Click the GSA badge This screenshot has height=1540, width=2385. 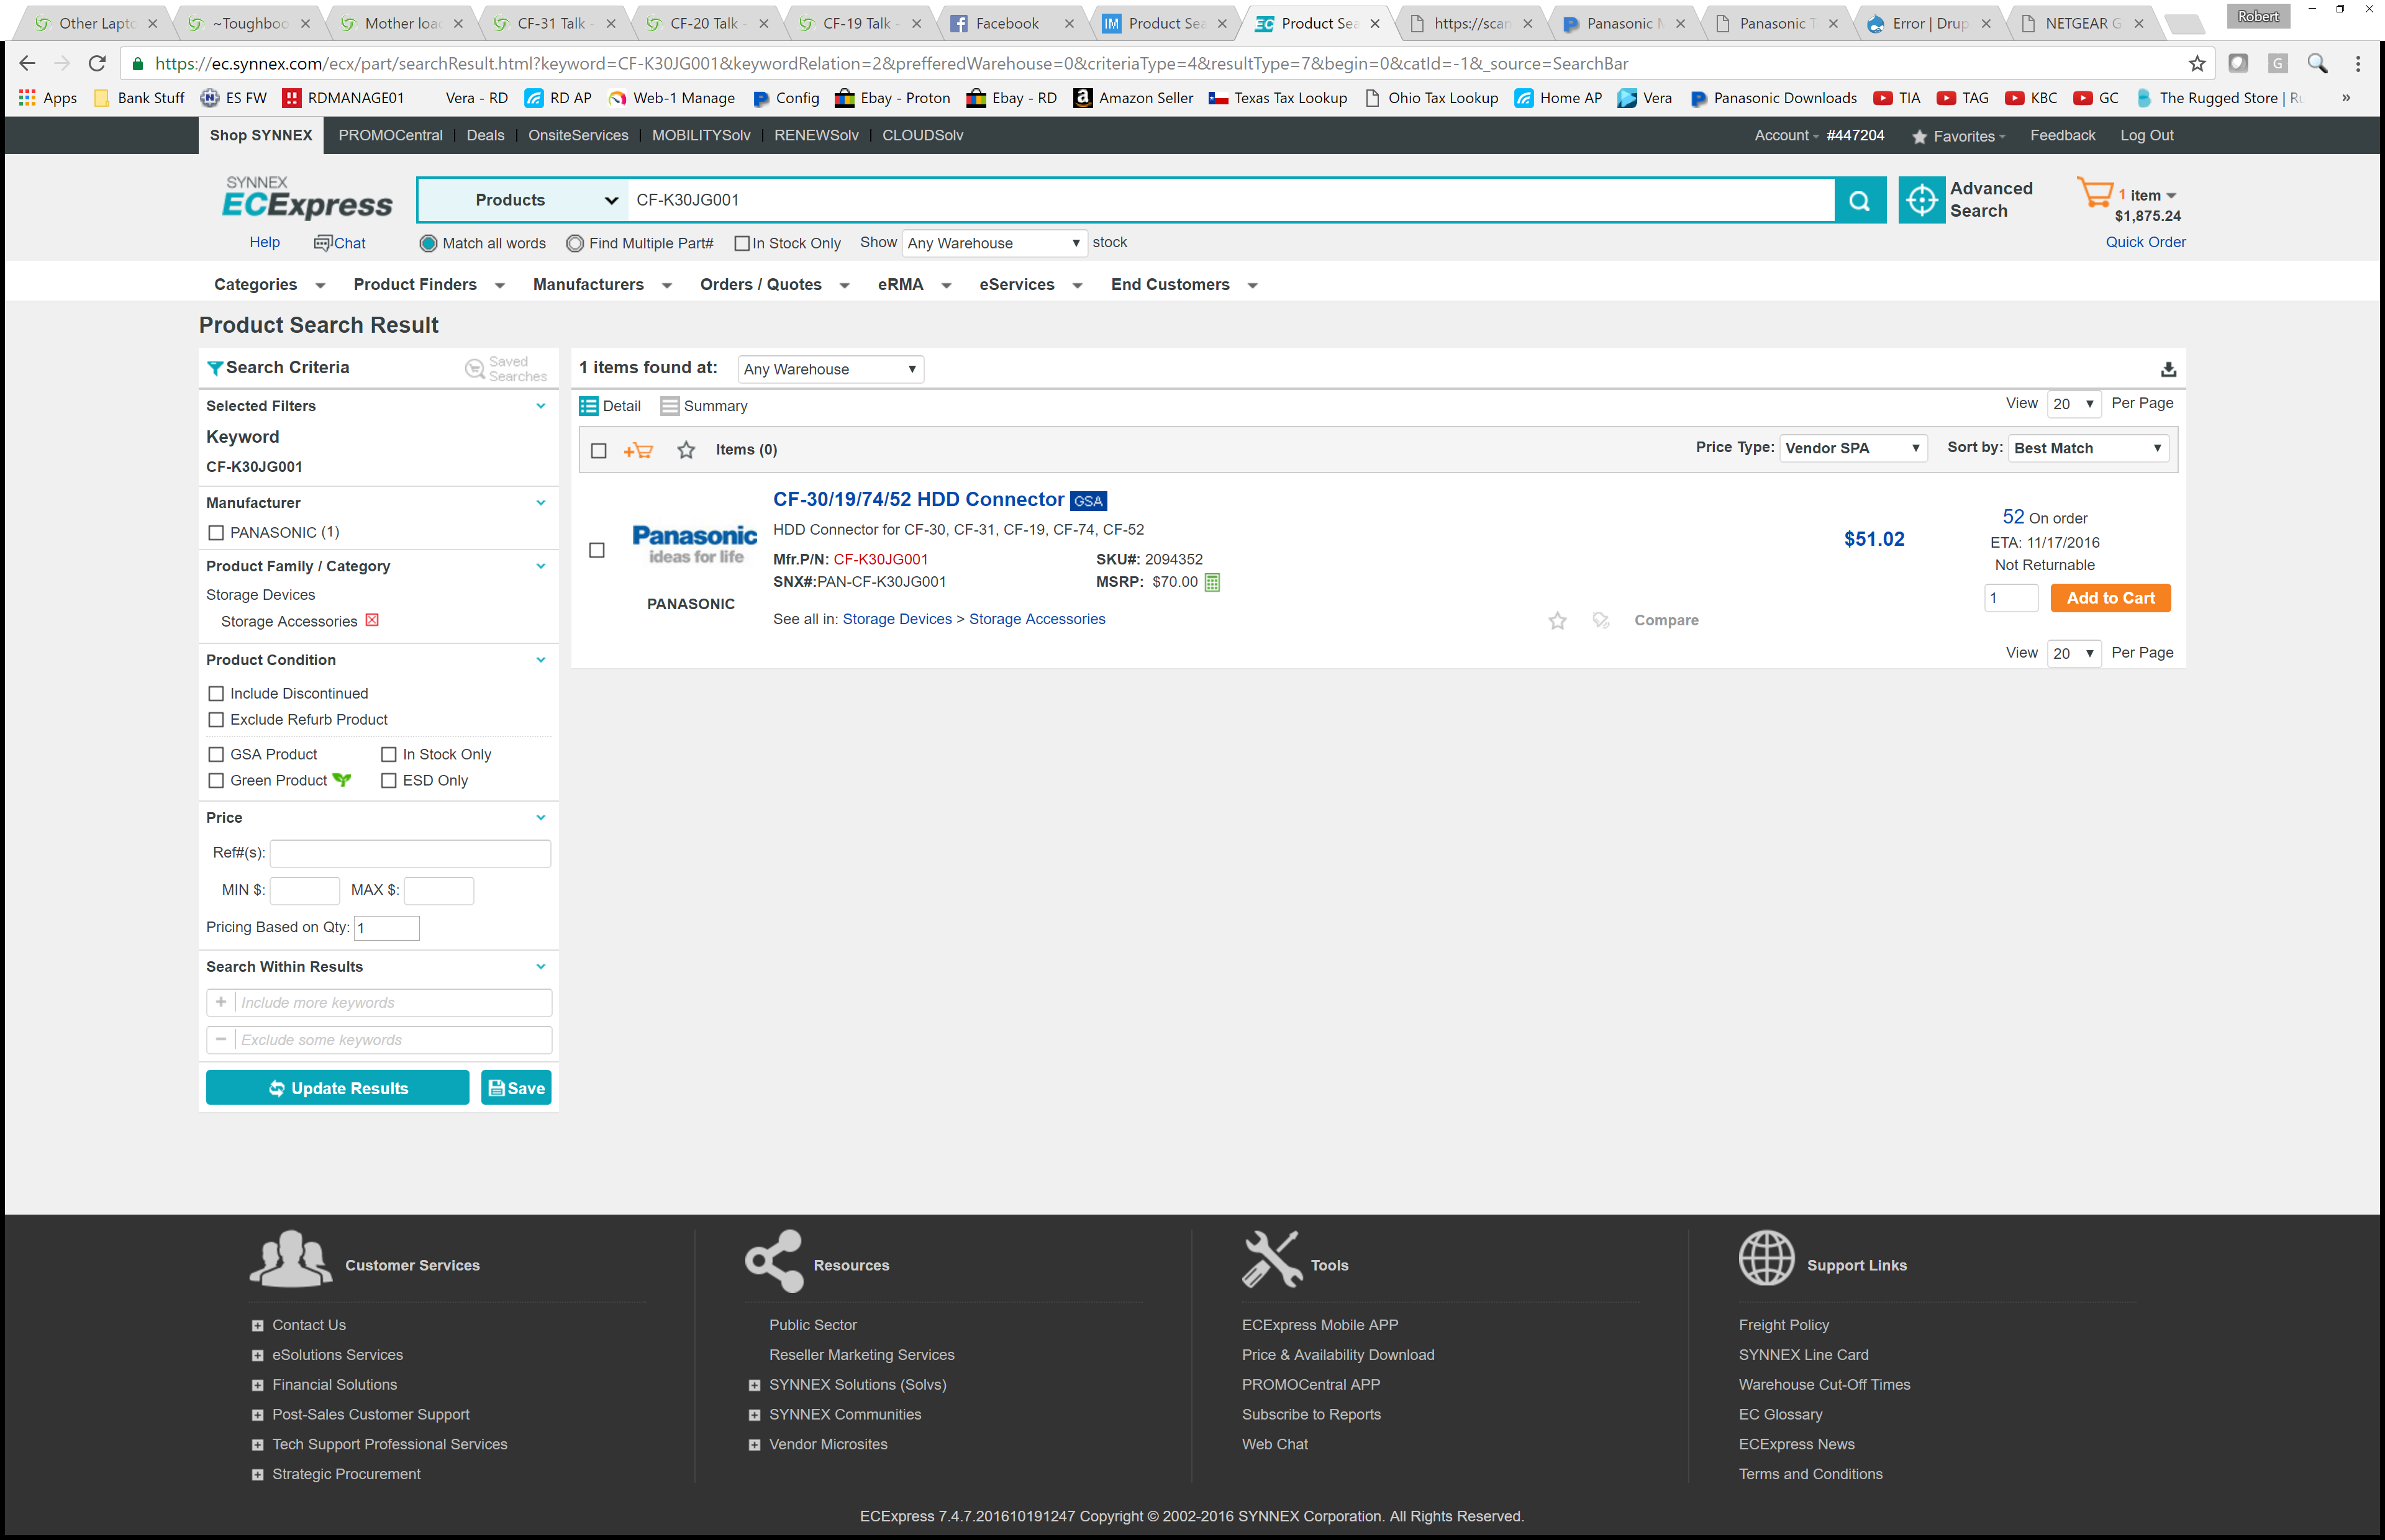(x=1088, y=501)
